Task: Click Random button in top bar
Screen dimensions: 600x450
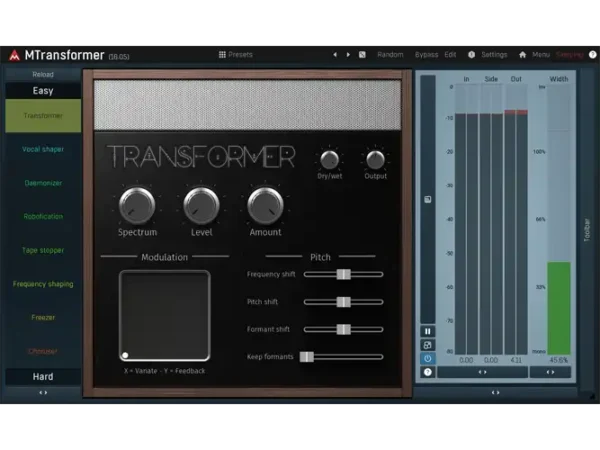Action: pyautogui.click(x=390, y=55)
